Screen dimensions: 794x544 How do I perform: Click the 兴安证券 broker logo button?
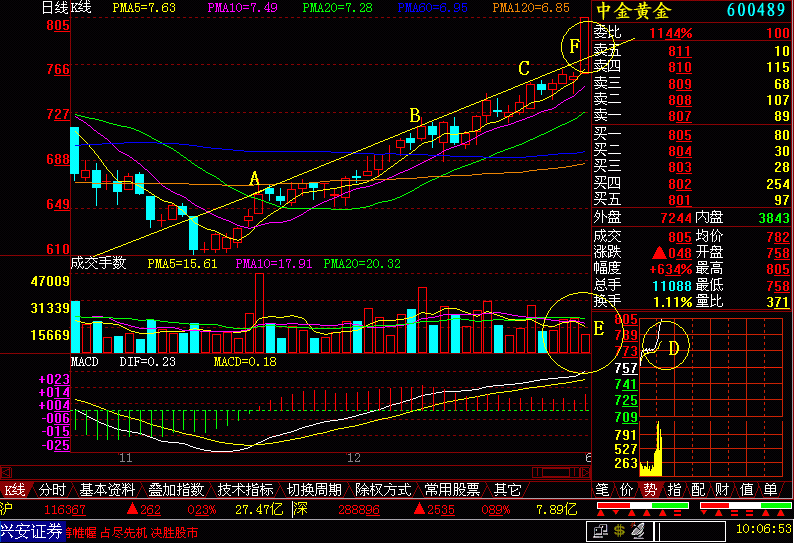coord(32,531)
